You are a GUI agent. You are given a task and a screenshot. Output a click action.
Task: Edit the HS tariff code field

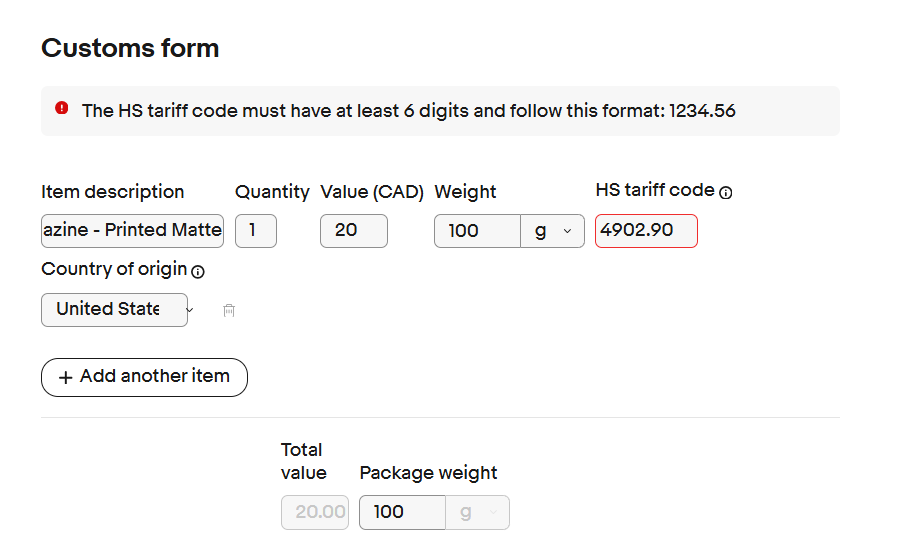tap(645, 231)
